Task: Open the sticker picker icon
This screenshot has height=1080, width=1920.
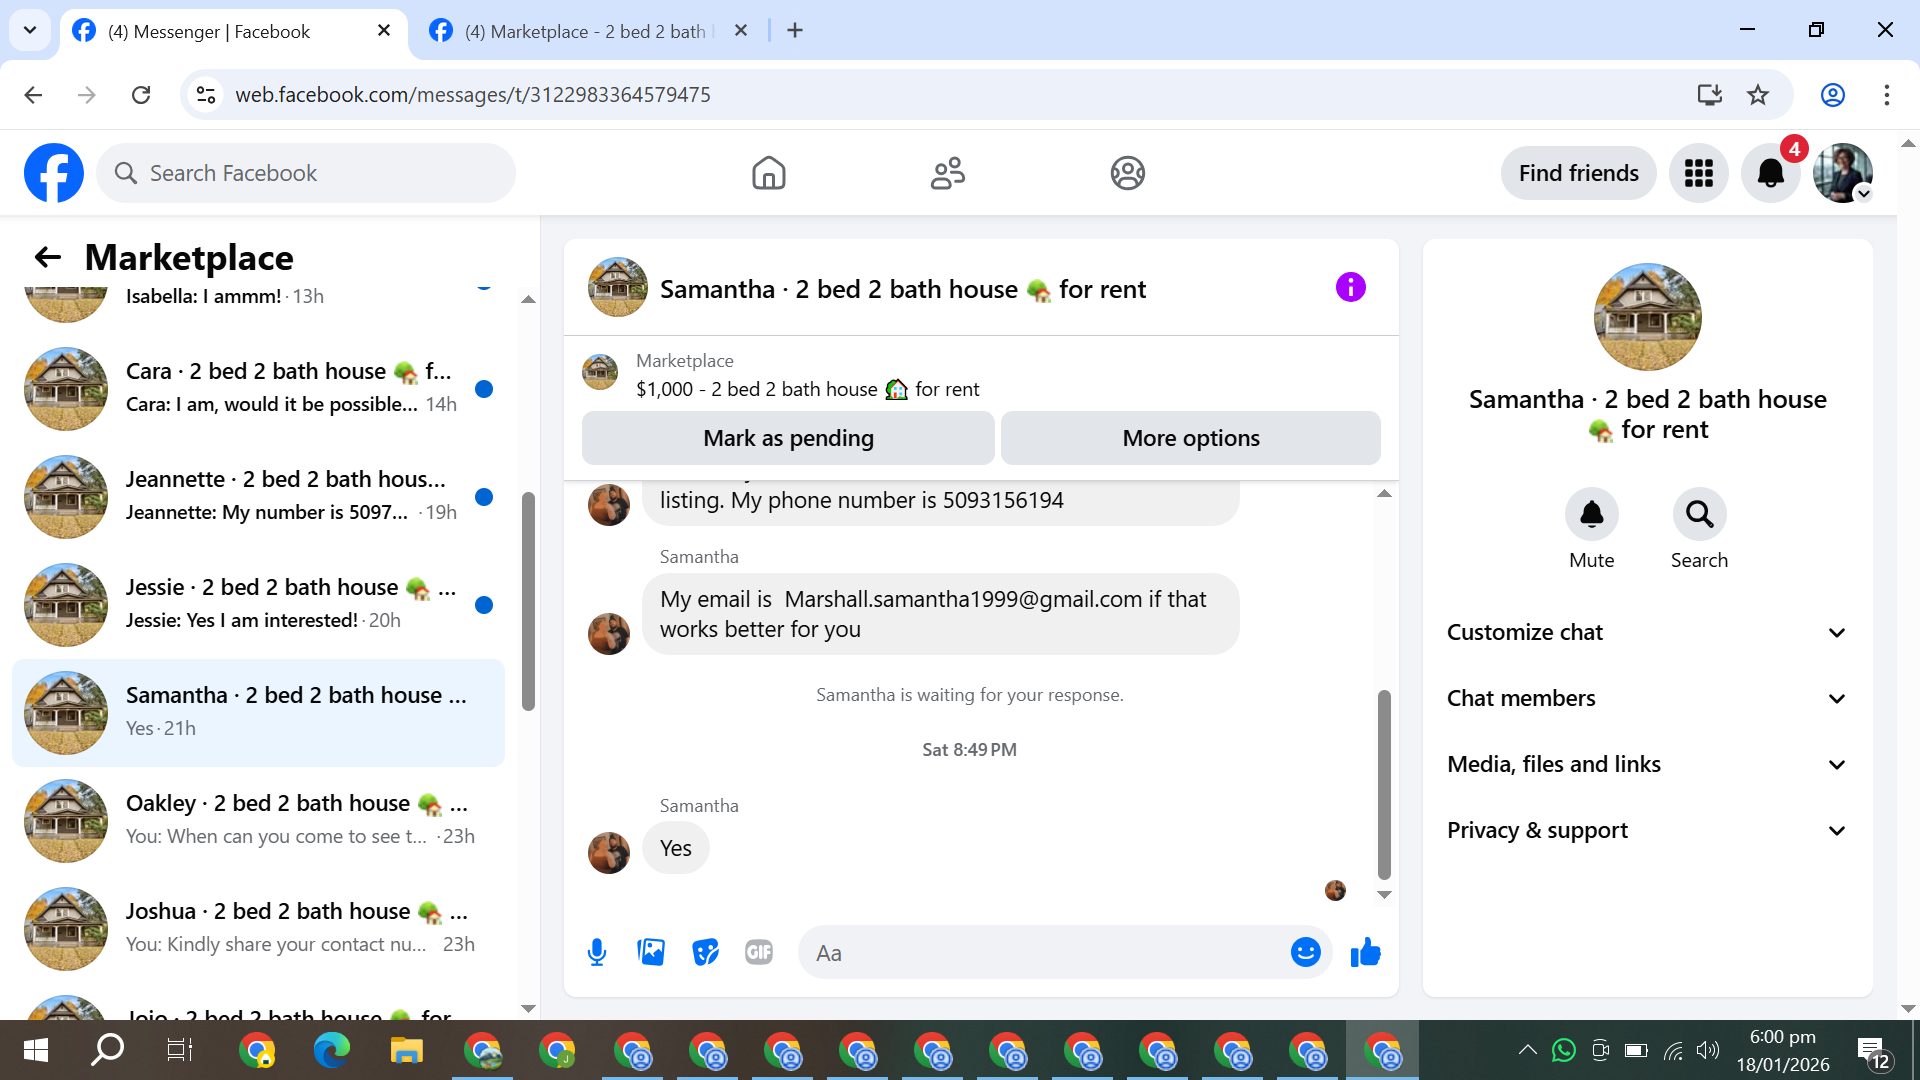Action: tap(705, 952)
